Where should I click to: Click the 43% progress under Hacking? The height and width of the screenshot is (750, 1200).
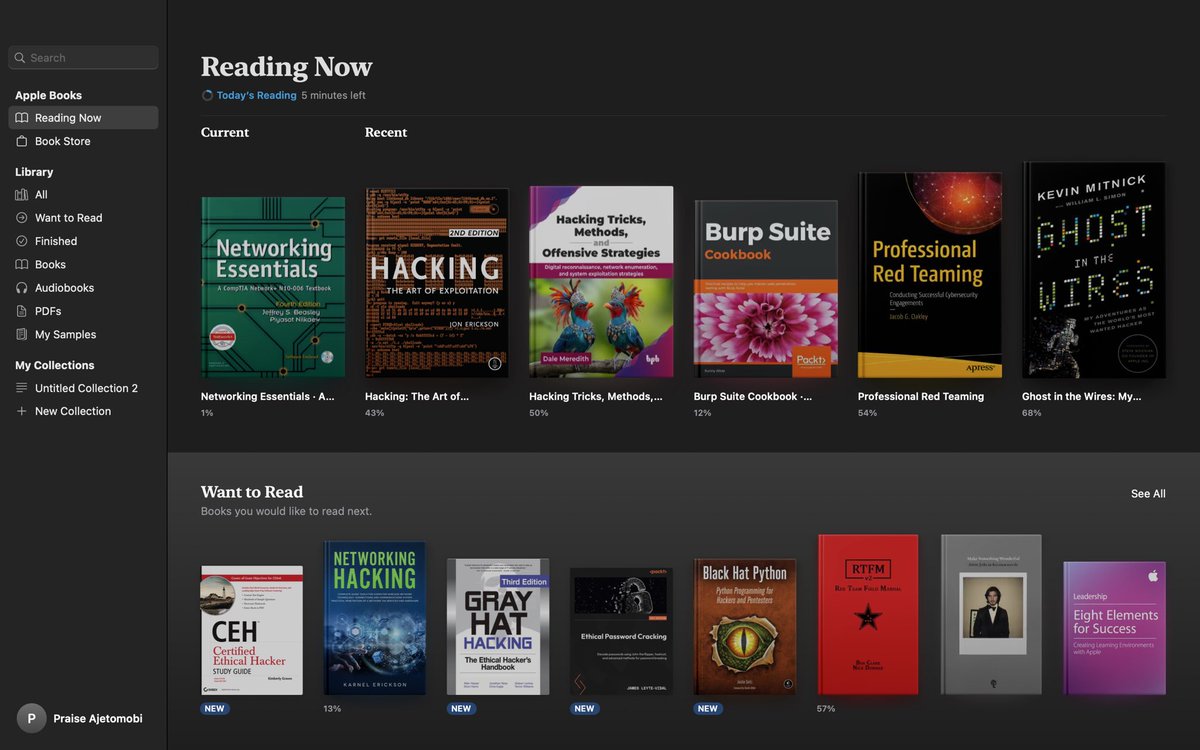pos(375,413)
